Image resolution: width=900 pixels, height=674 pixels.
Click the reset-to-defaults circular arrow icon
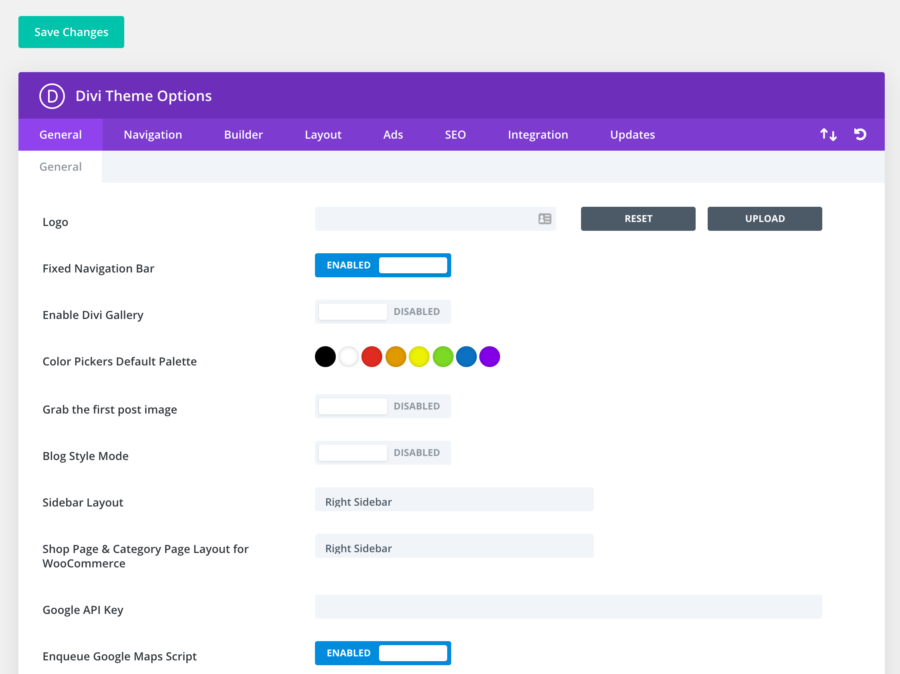click(860, 134)
